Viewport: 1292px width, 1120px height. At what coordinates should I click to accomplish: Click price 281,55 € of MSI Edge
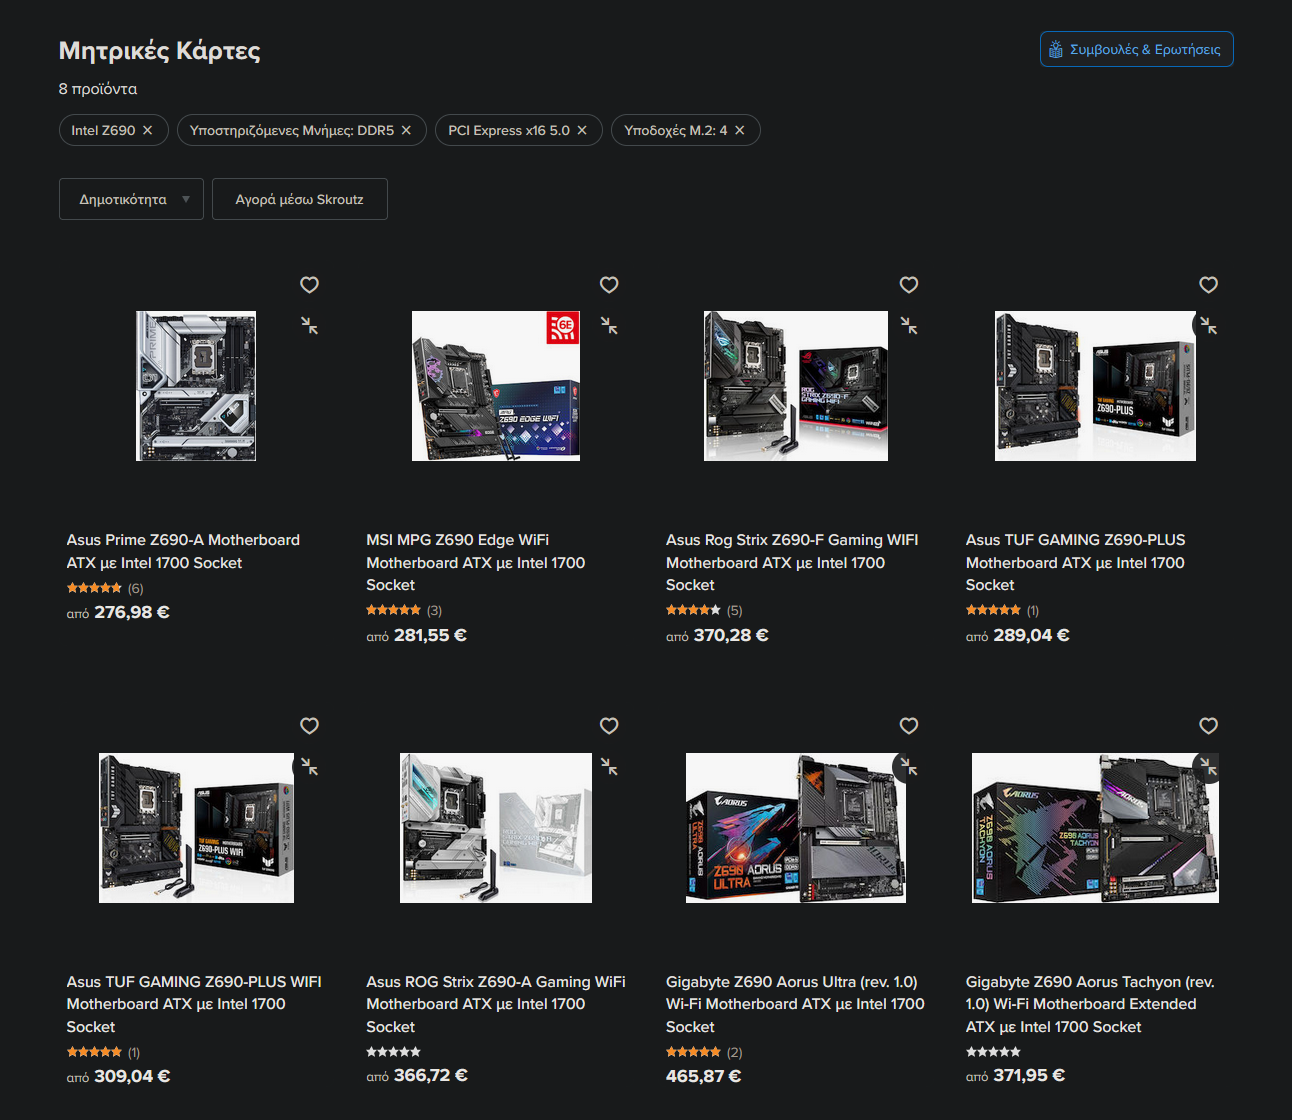pos(430,635)
